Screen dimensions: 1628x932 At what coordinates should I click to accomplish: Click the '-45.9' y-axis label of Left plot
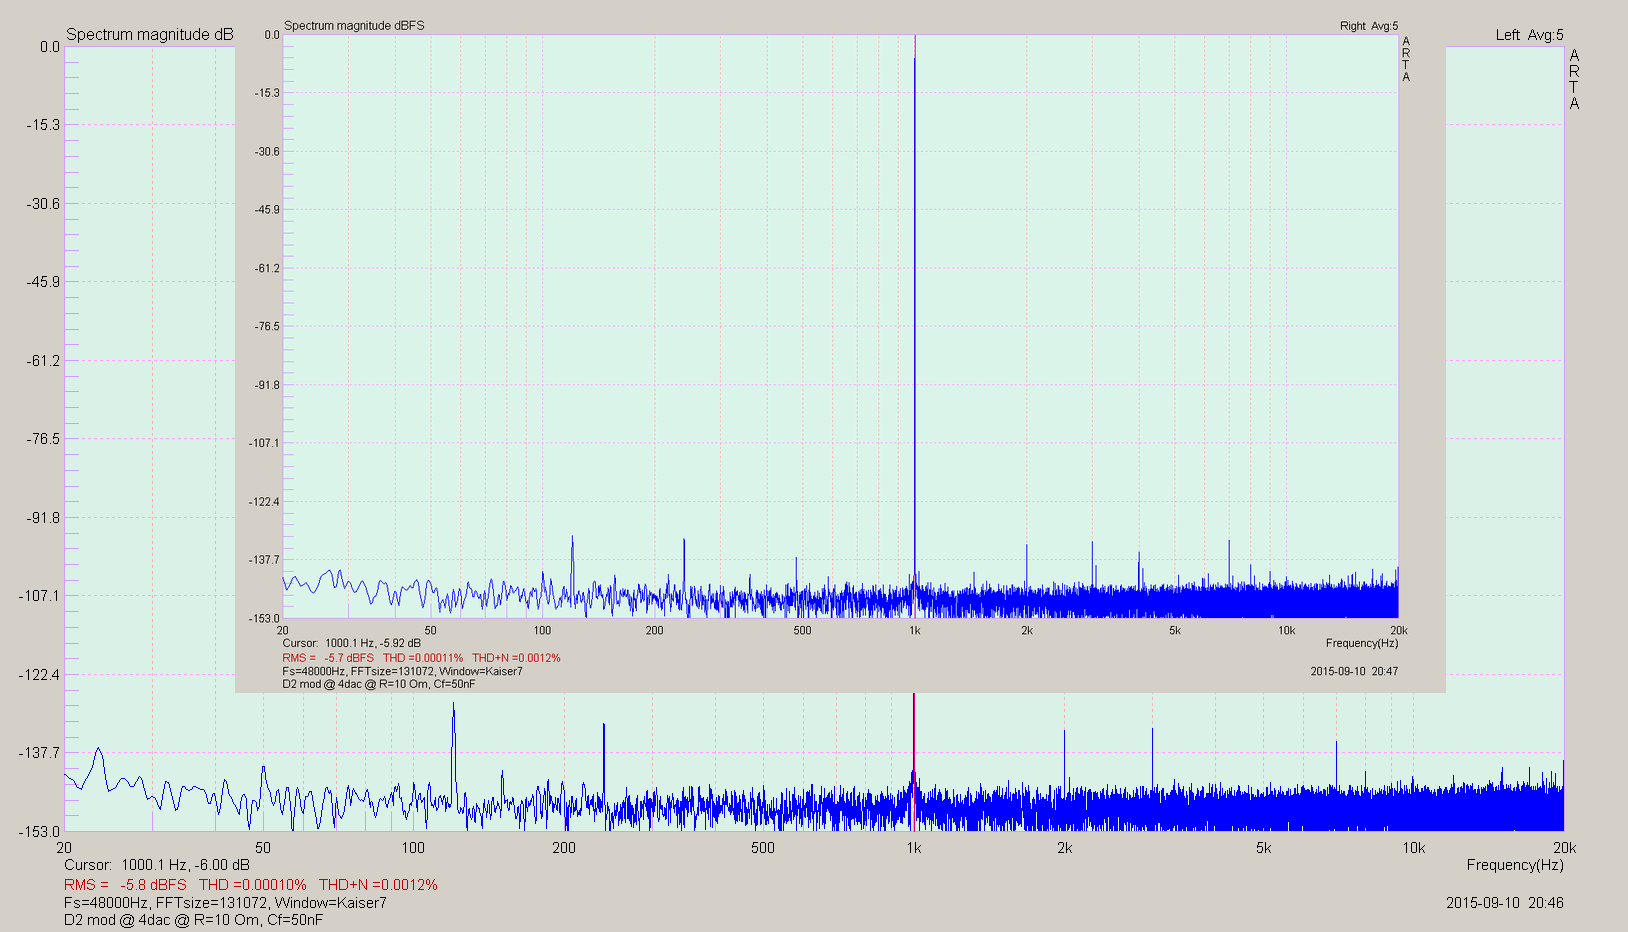(x=43, y=282)
